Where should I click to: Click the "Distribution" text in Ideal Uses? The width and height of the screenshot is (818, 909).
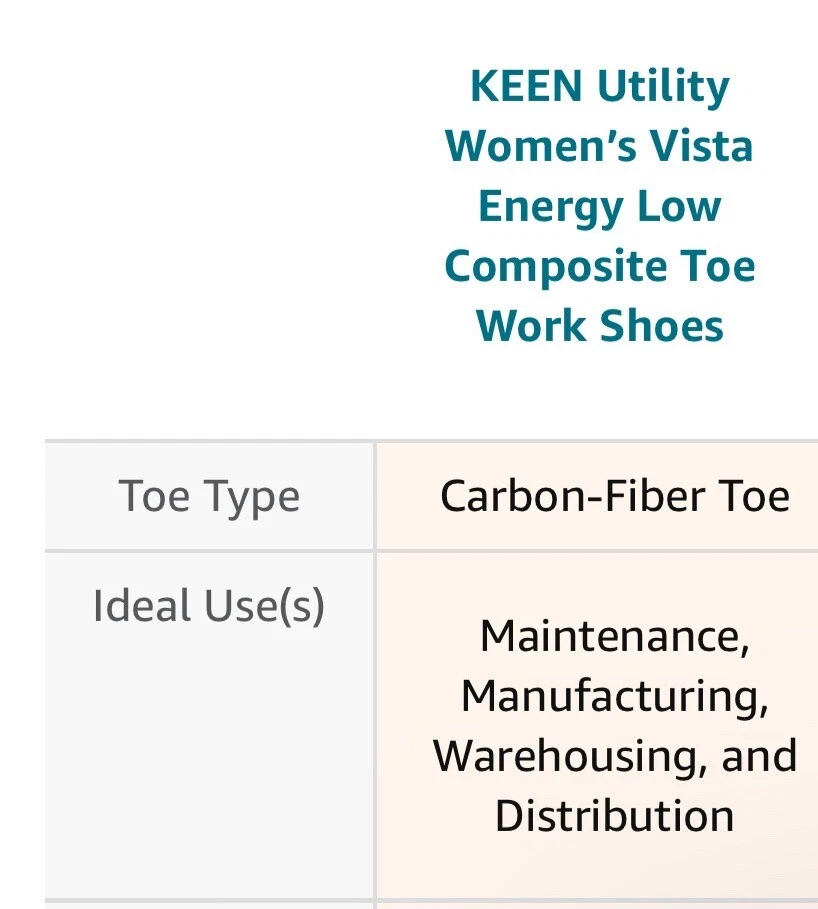(614, 816)
